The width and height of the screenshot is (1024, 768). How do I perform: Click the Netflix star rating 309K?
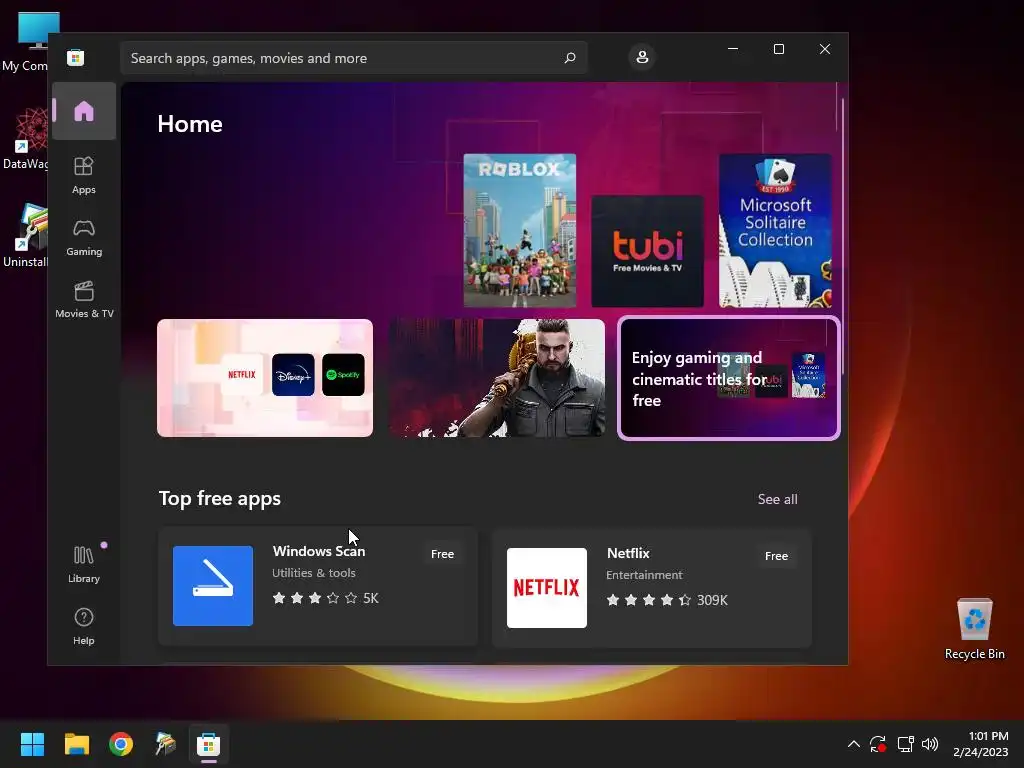click(x=667, y=600)
